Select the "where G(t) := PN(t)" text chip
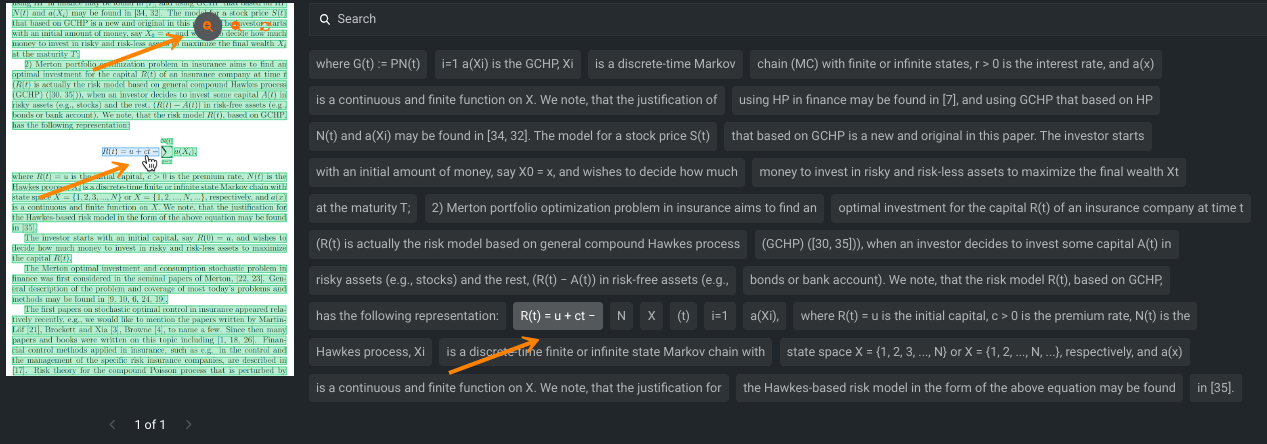This screenshot has height=444, width=1267. tap(369, 64)
